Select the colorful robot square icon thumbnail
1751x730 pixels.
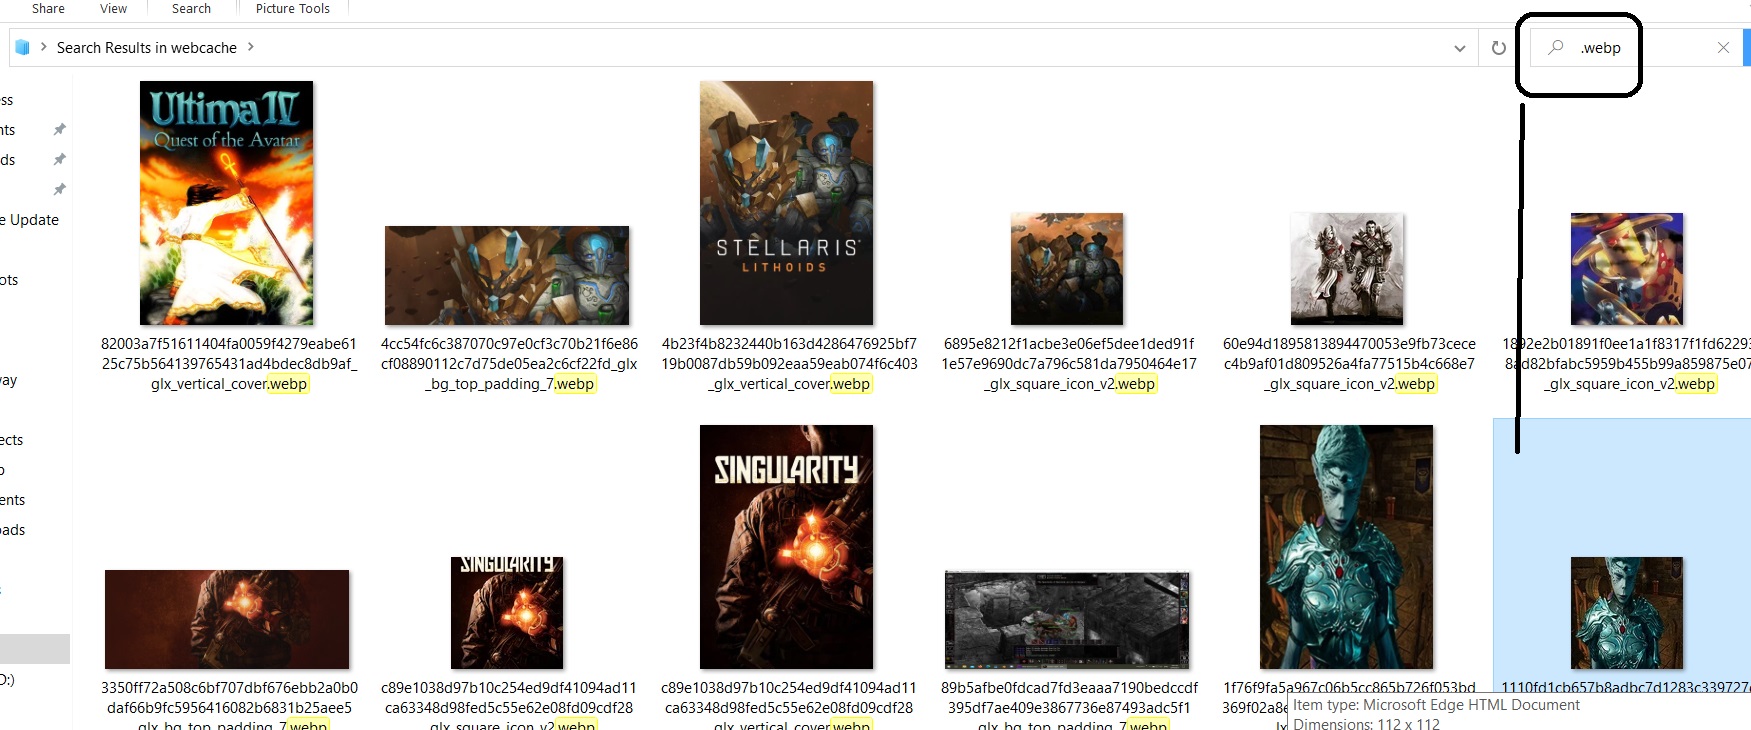click(1627, 269)
